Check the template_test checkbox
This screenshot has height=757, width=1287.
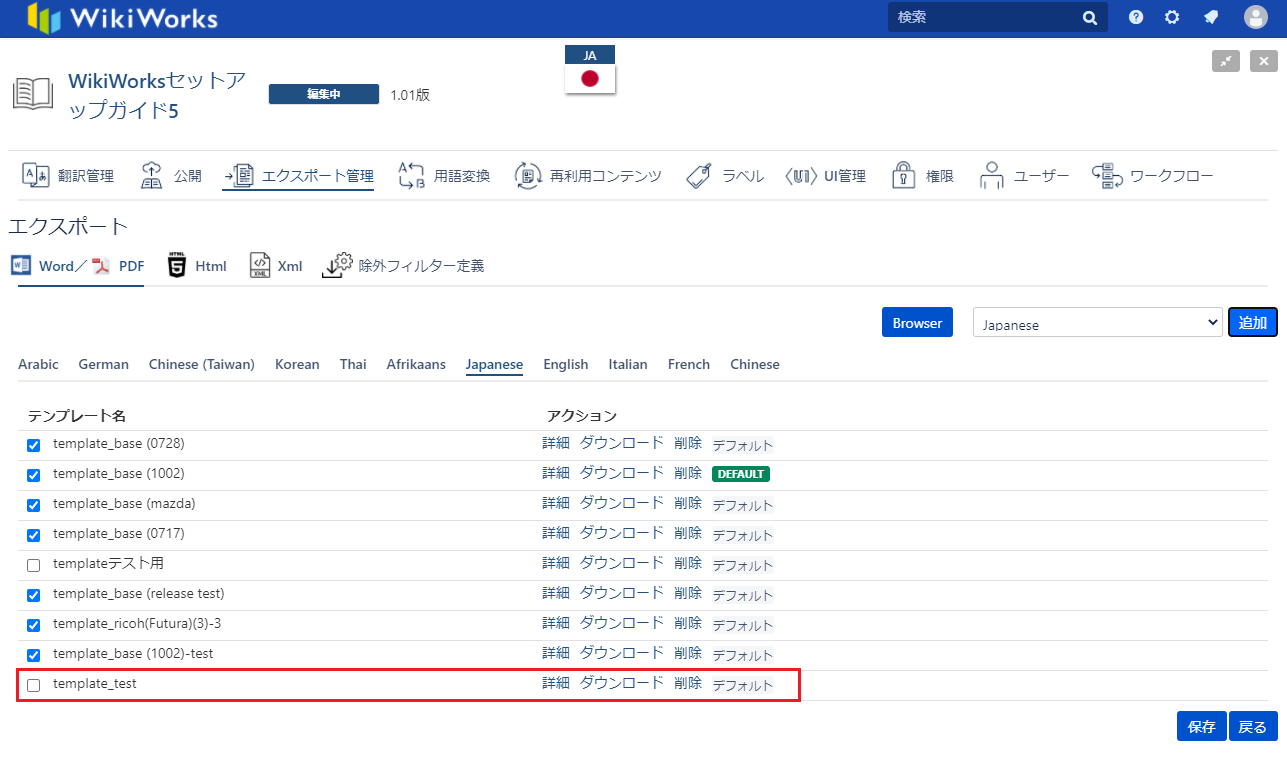click(x=33, y=685)
